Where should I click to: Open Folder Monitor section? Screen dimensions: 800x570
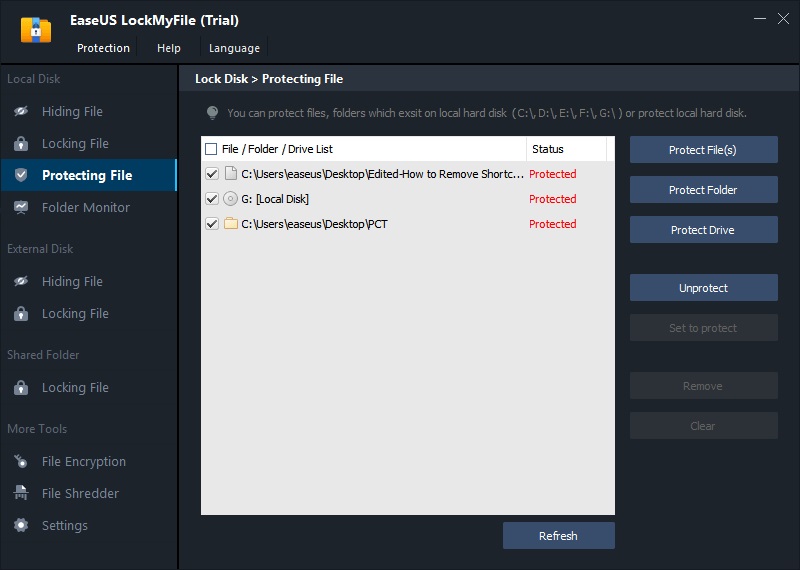(x=88, y=207)
